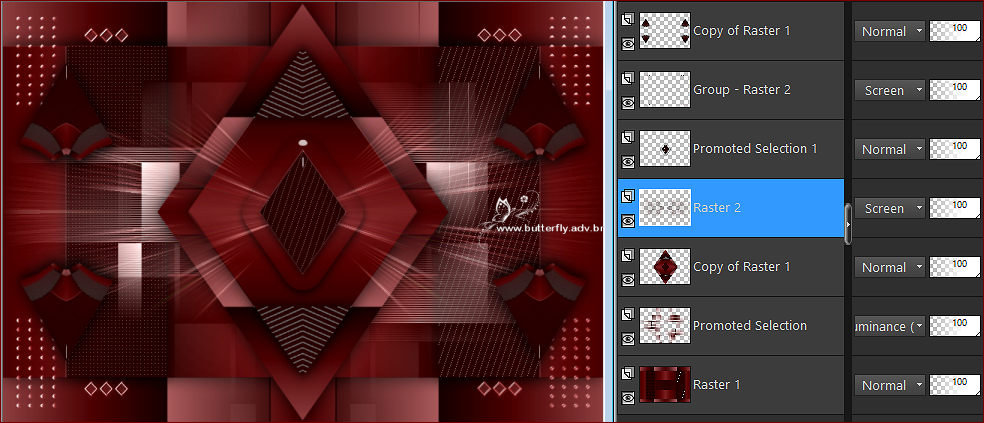Select 'Copy of Raster 1' beside triangles thumbnail
The image size is (984, 423).
(742, 30)
